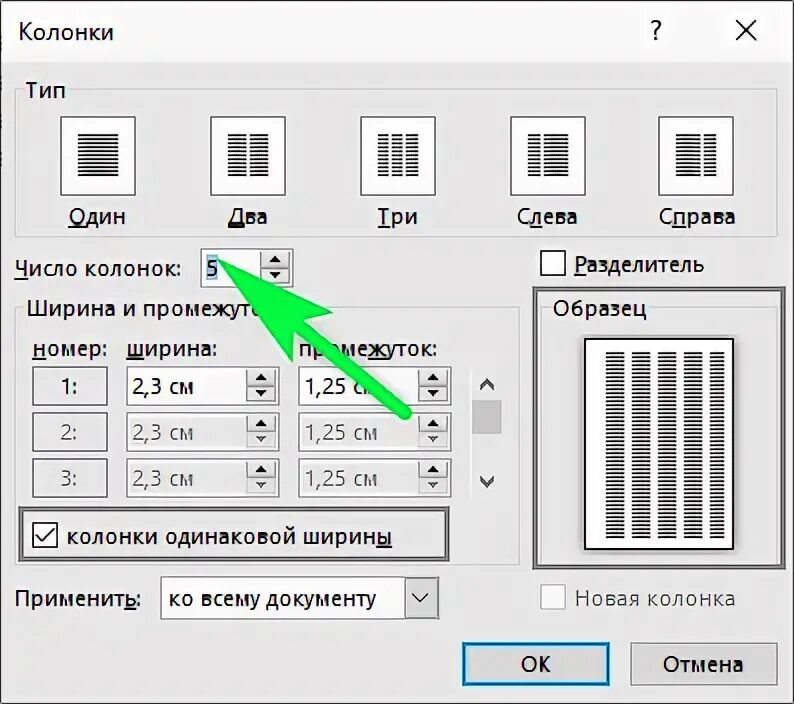Image resolution: width=794 pixels, height=704 pixels.
Task: Increase spacing of column 3
Action: (433, 470)
